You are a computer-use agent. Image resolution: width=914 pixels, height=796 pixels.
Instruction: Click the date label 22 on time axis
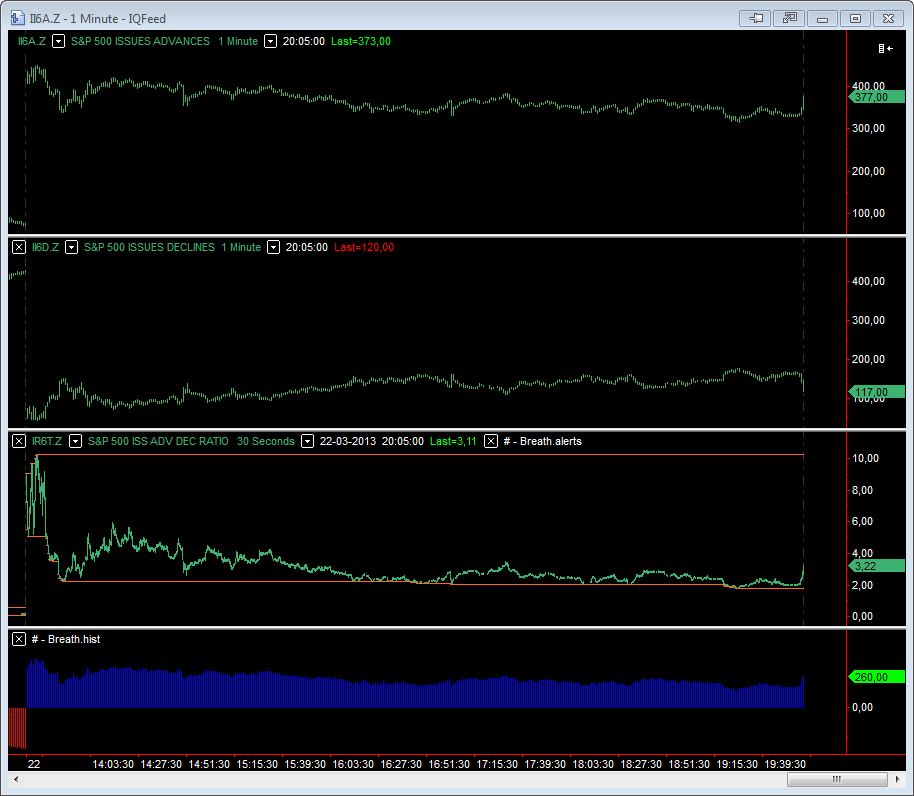pyautogui.click(x=34, y=764)
